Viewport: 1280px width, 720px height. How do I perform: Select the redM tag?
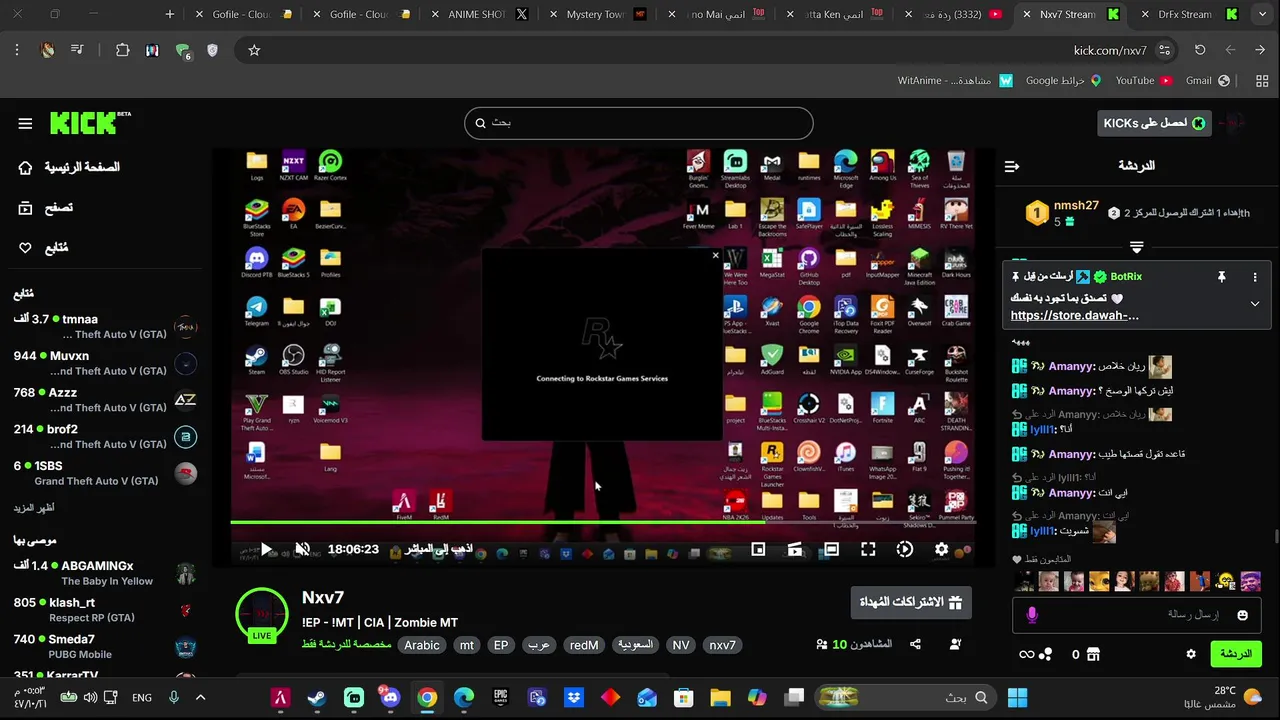(584, 645)
